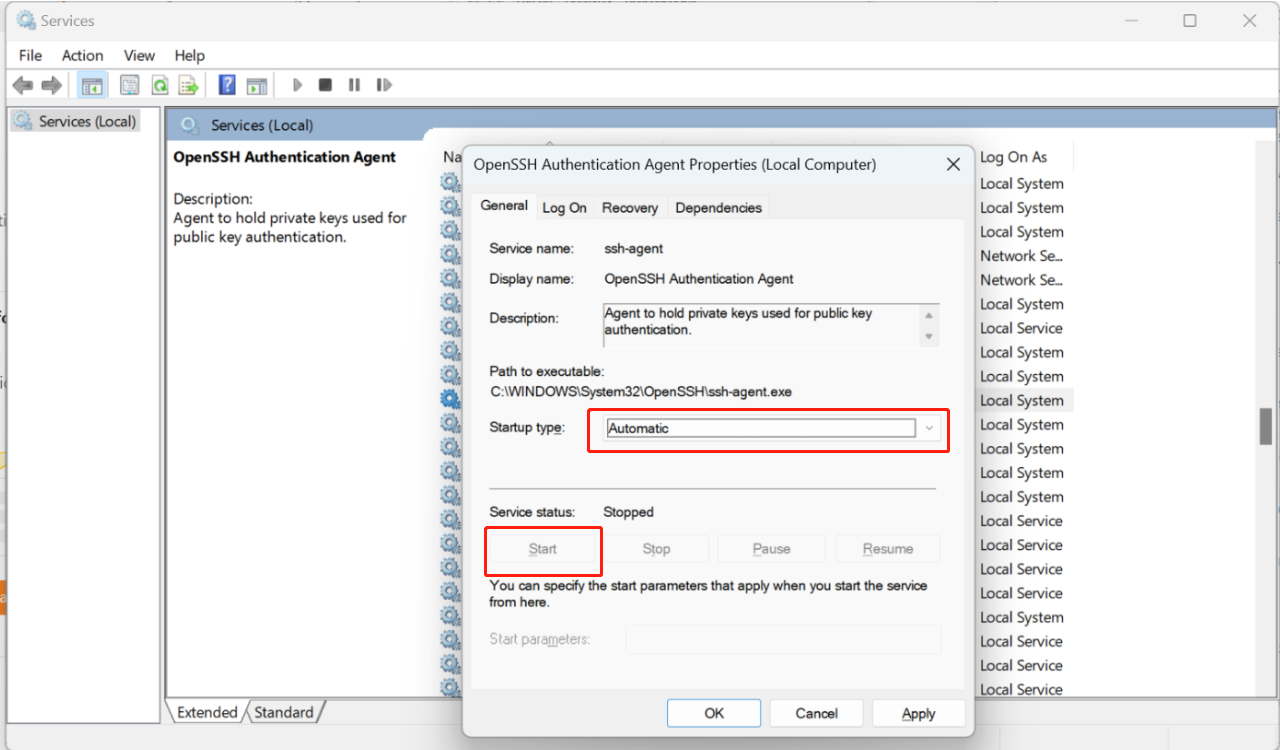The width and height of the screenshot is (1280, 750).
Task: Toggle the Show/Hide Console Tree toolbar icon
Action: [92, 85]
